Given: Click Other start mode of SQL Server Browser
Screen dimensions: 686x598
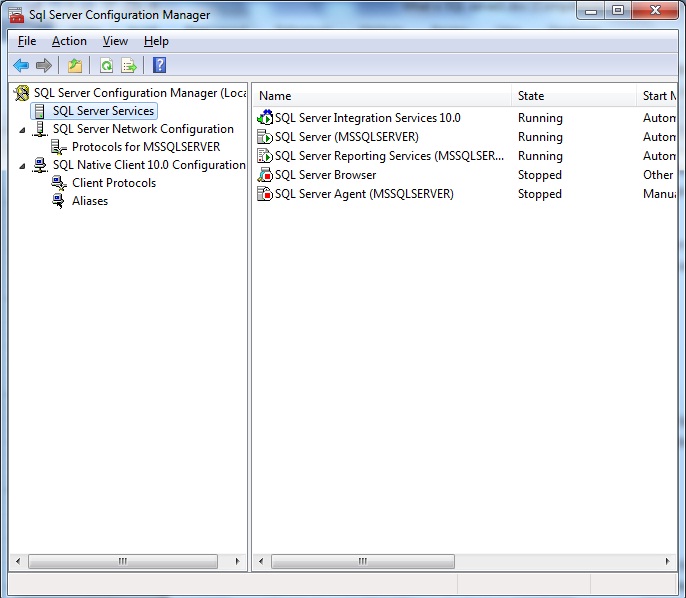Looking at the screenshot, I should [x=658, y=175].
